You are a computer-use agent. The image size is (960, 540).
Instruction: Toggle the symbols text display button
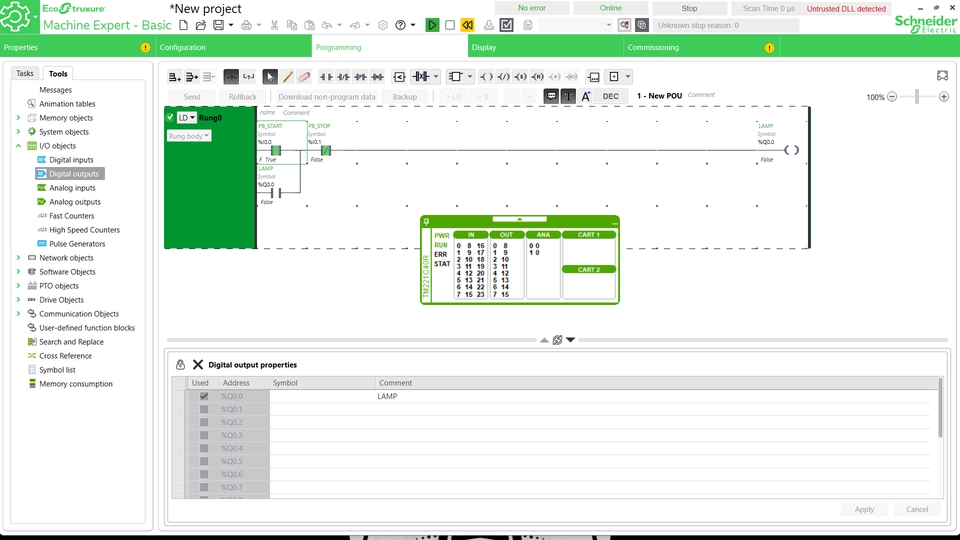tap(568, 96)
